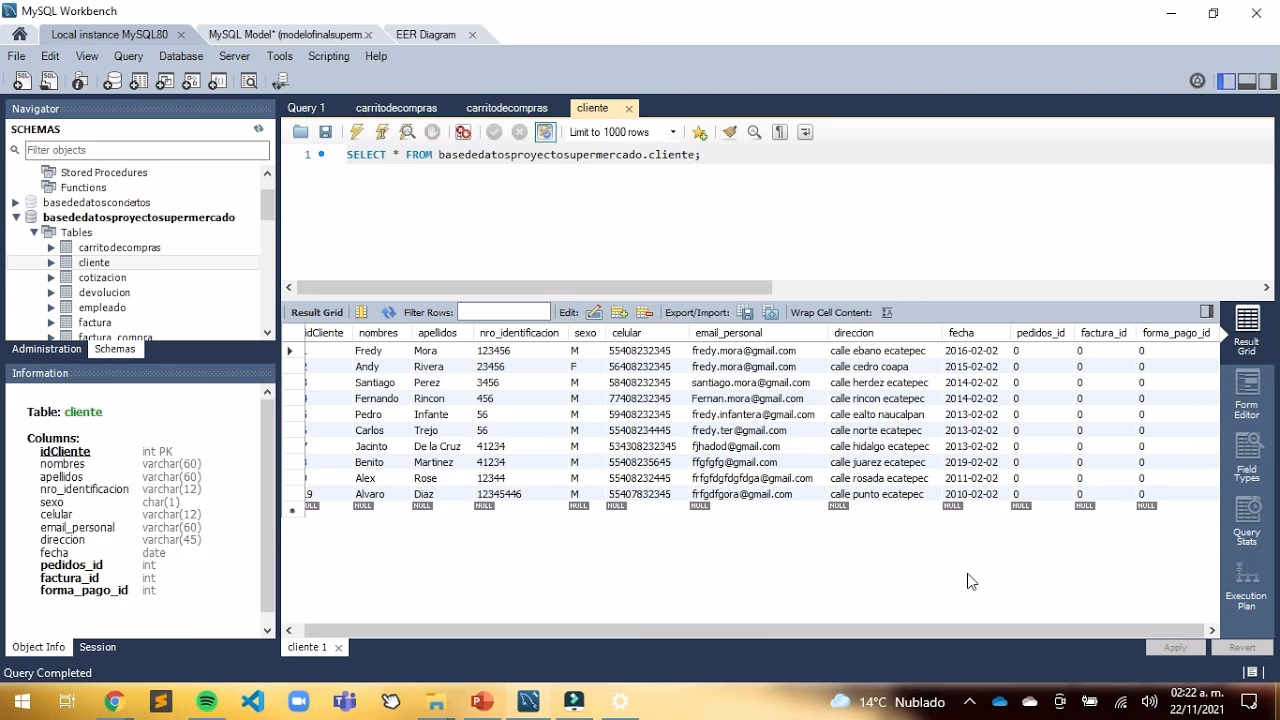View the Execution Plan panel

[x=1247, y=586]
